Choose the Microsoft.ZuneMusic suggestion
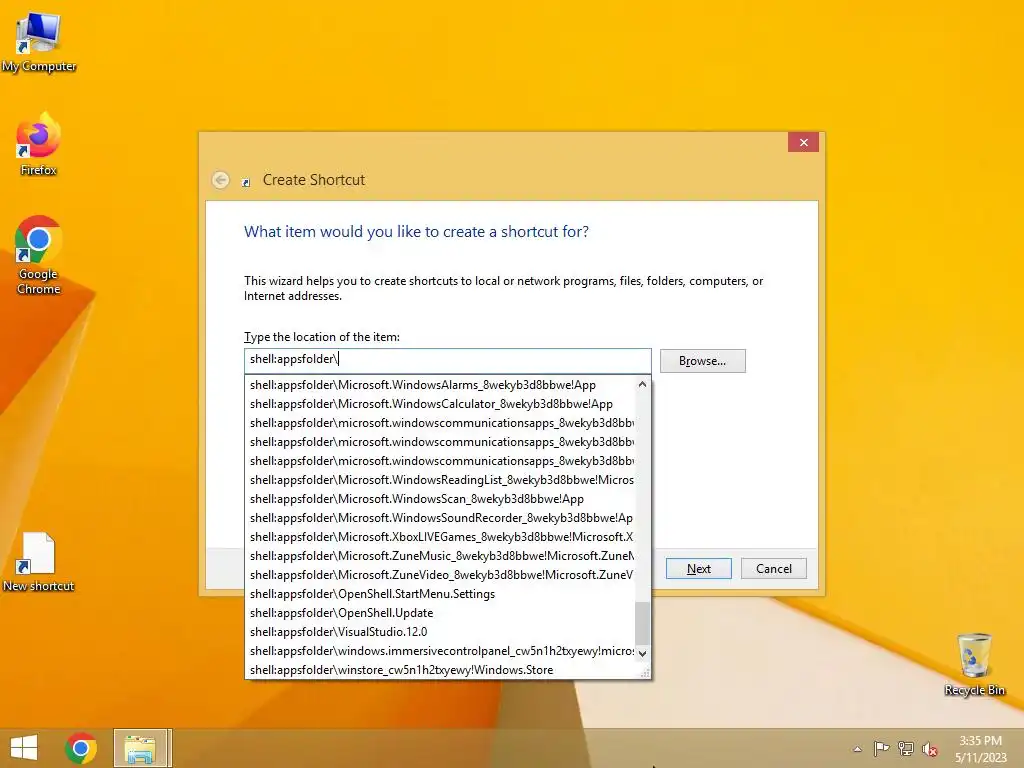This screenshot has width=1024, height=768. (440, 556)
